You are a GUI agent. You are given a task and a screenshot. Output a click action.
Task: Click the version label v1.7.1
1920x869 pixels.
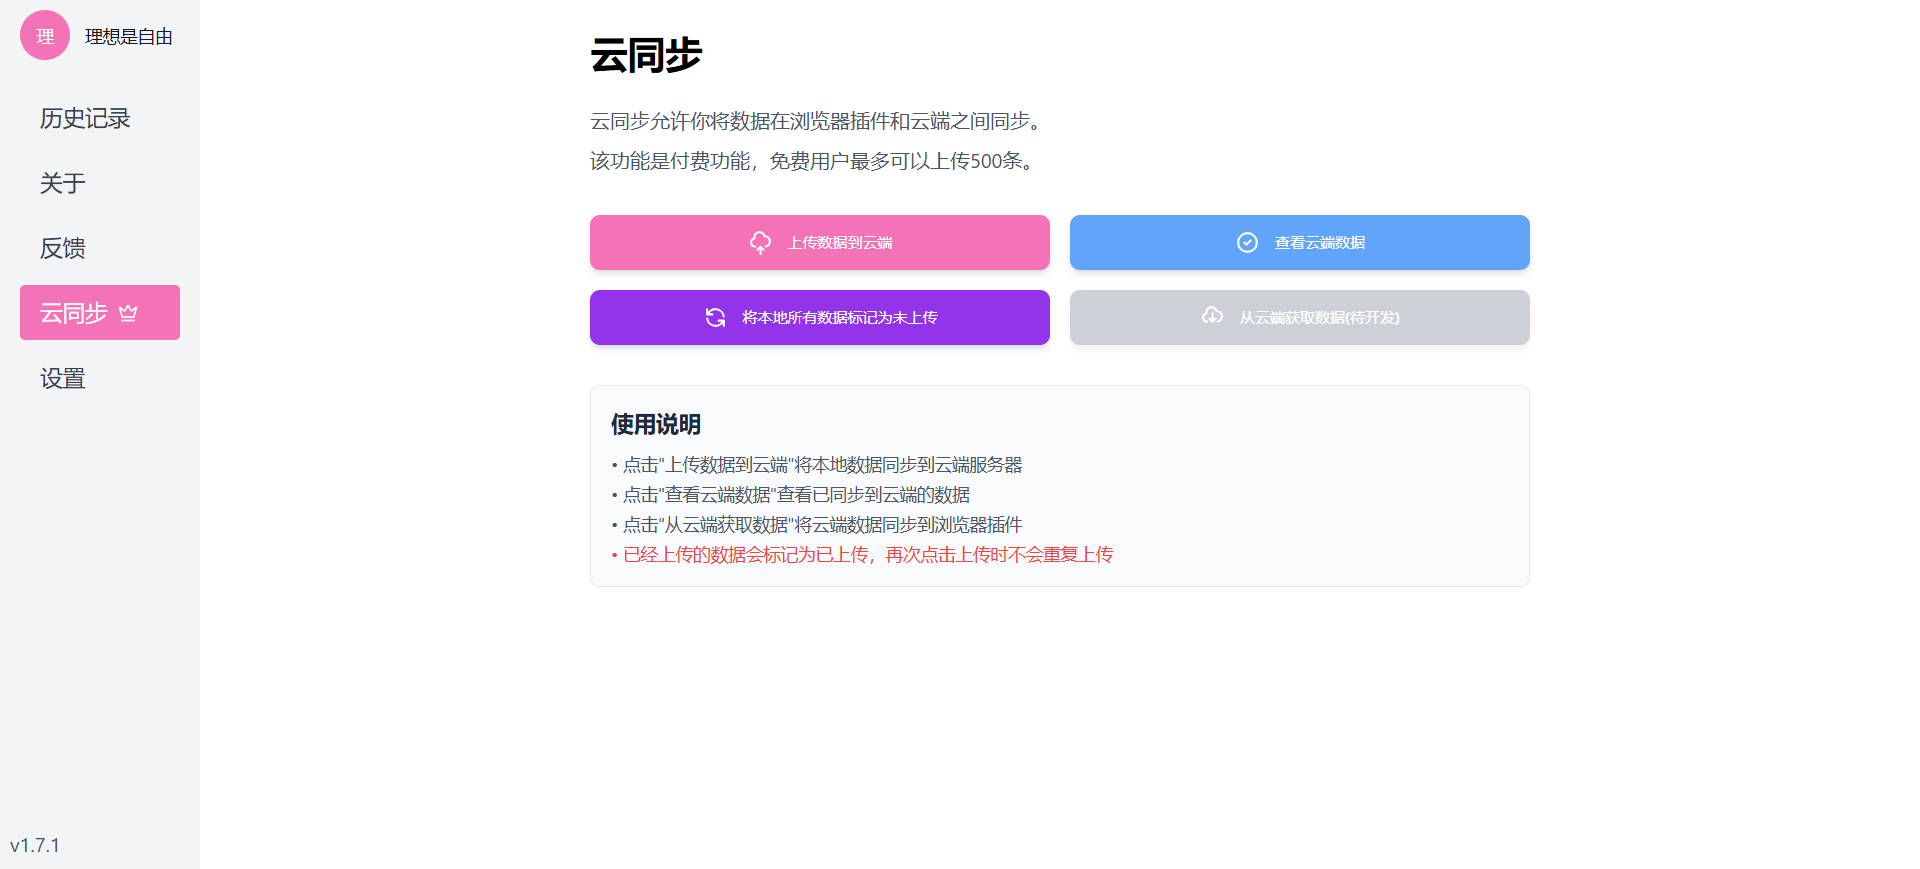coord(35,845)
